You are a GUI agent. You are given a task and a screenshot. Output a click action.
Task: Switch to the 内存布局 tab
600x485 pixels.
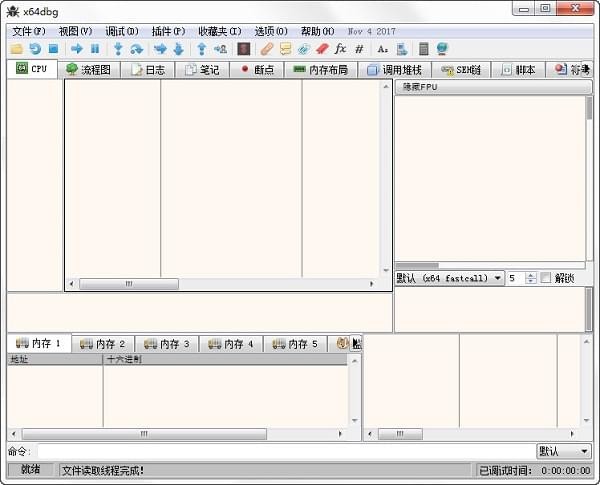[x=320, y=69]
